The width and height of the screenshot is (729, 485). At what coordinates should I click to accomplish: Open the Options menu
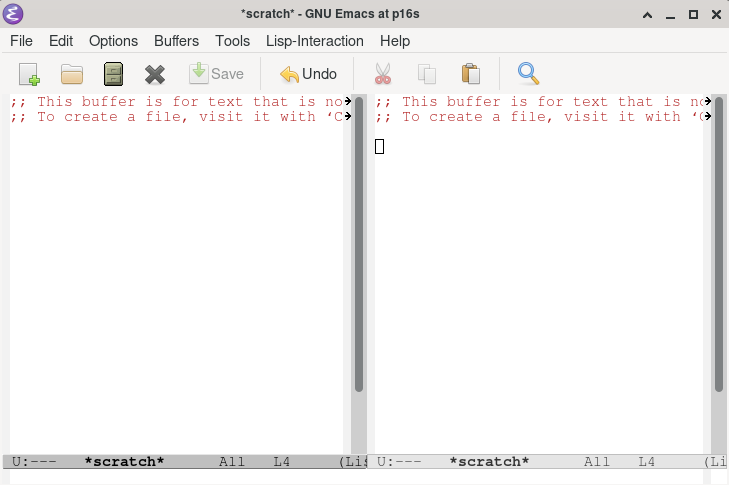click(x=113, y=41)
